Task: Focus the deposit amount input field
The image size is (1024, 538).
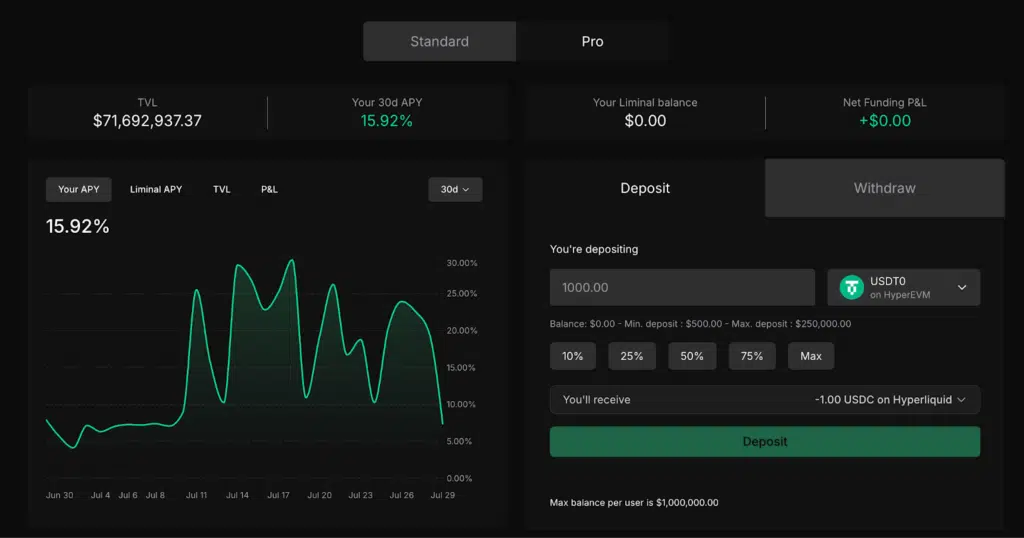Action: [x=682, y=288]
